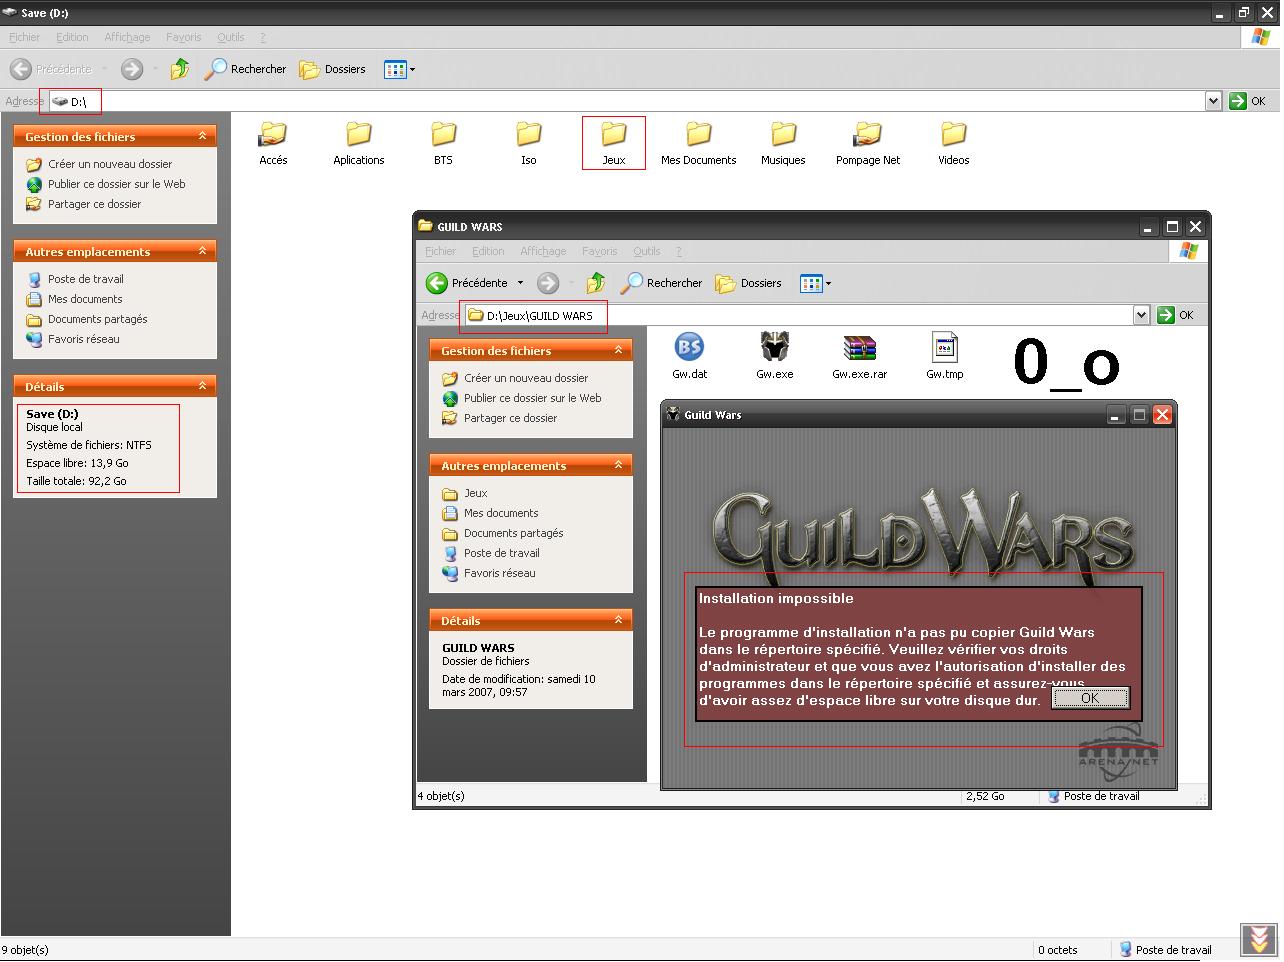
Task: Open the Accés folder in Save (D:) window
Action: tap(273, 143)
